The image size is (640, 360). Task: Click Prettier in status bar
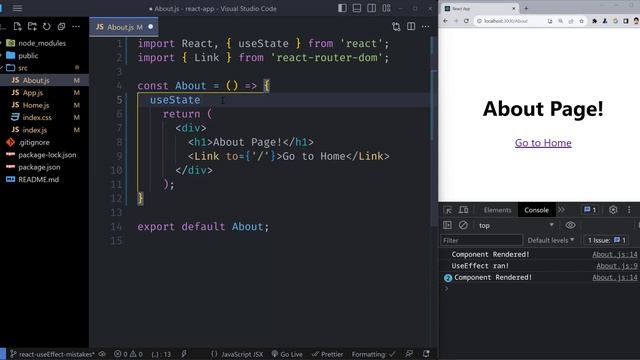pyautogui.click(x=327, y=354)
